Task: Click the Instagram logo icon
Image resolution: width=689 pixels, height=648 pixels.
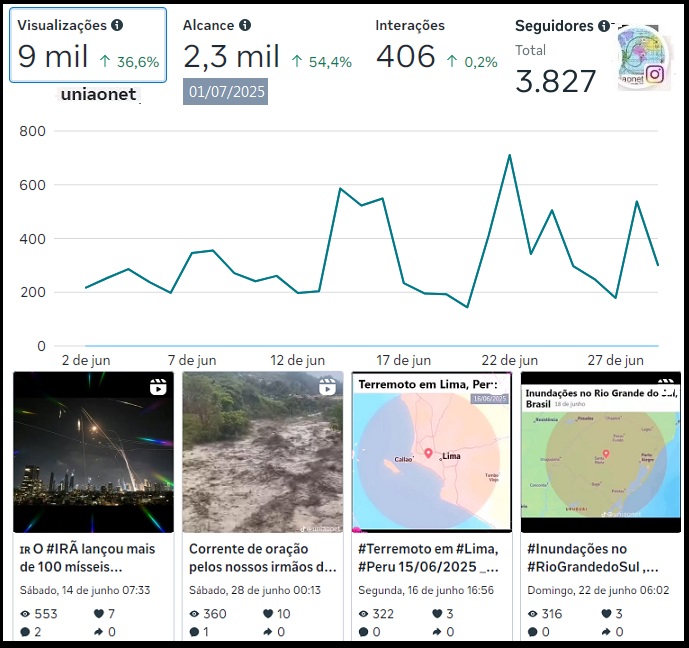Action: (x=655, y=73)
